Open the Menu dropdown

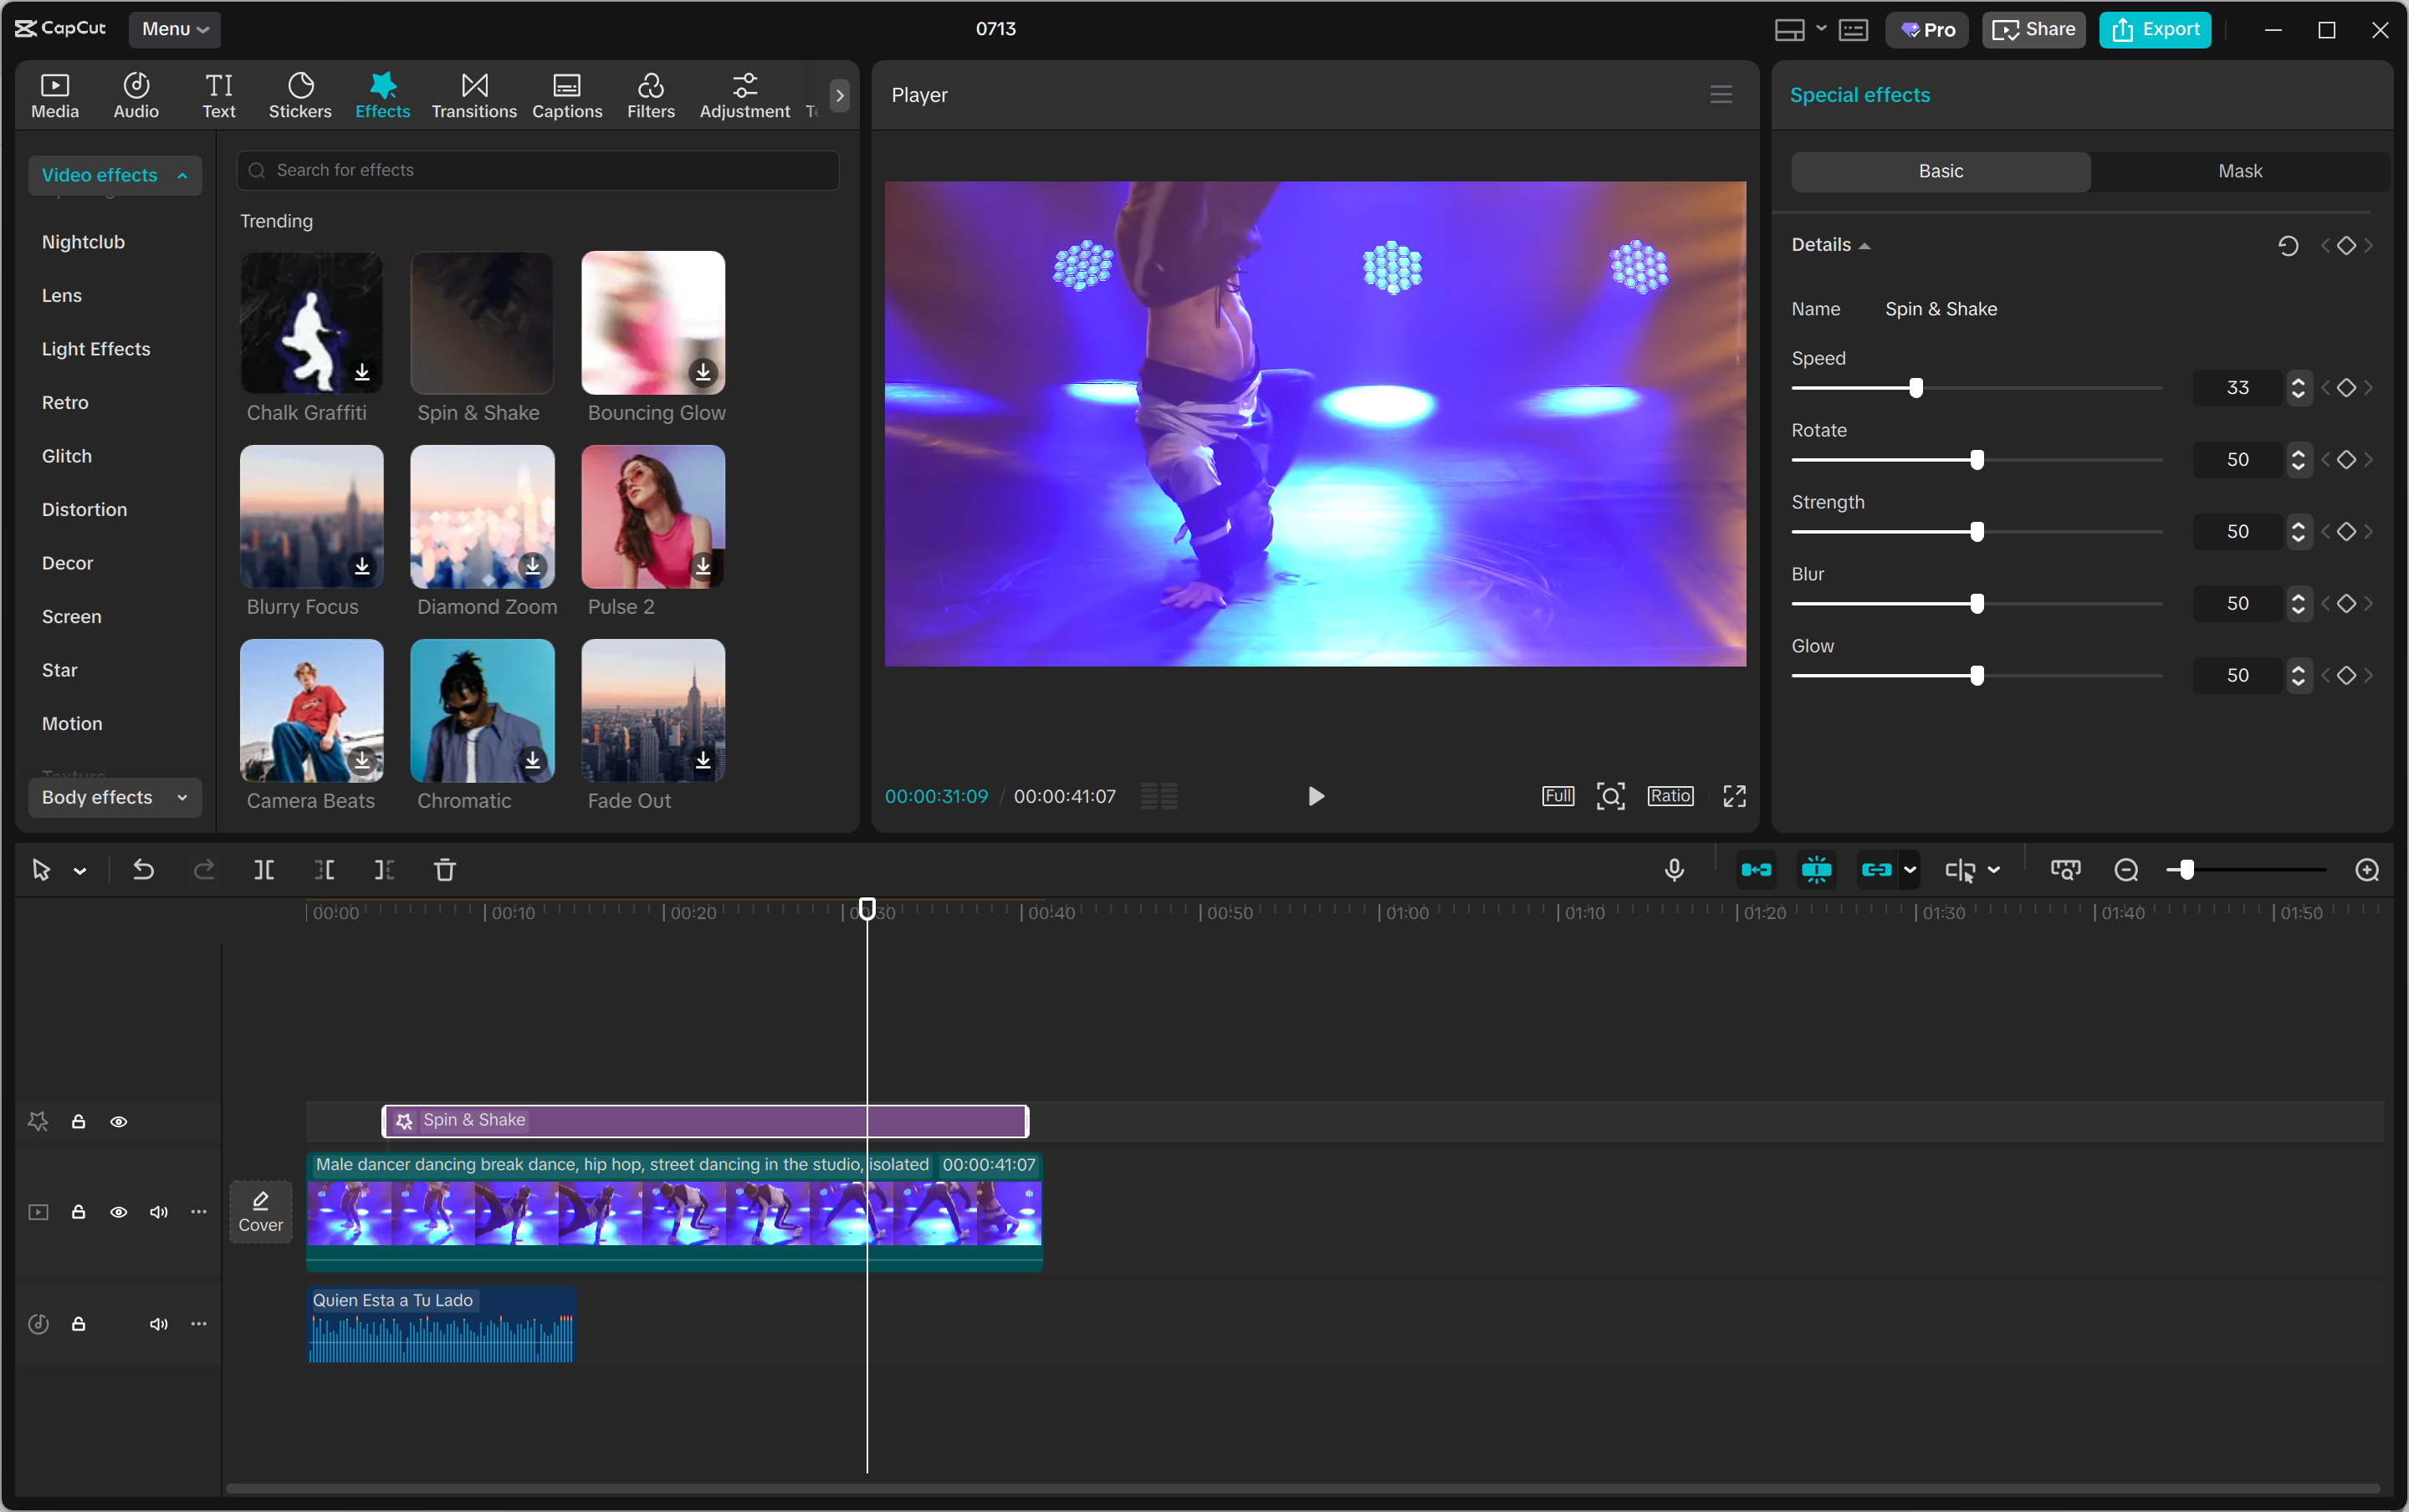(174, 29)
